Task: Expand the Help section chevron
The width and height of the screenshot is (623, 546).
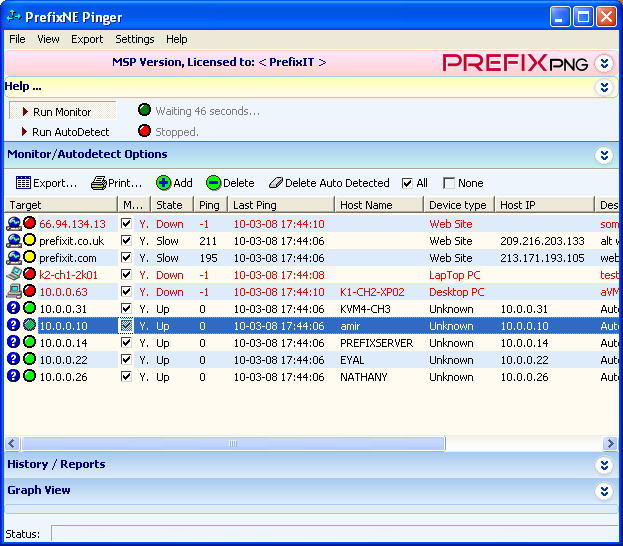Action: tap(604, 87)
